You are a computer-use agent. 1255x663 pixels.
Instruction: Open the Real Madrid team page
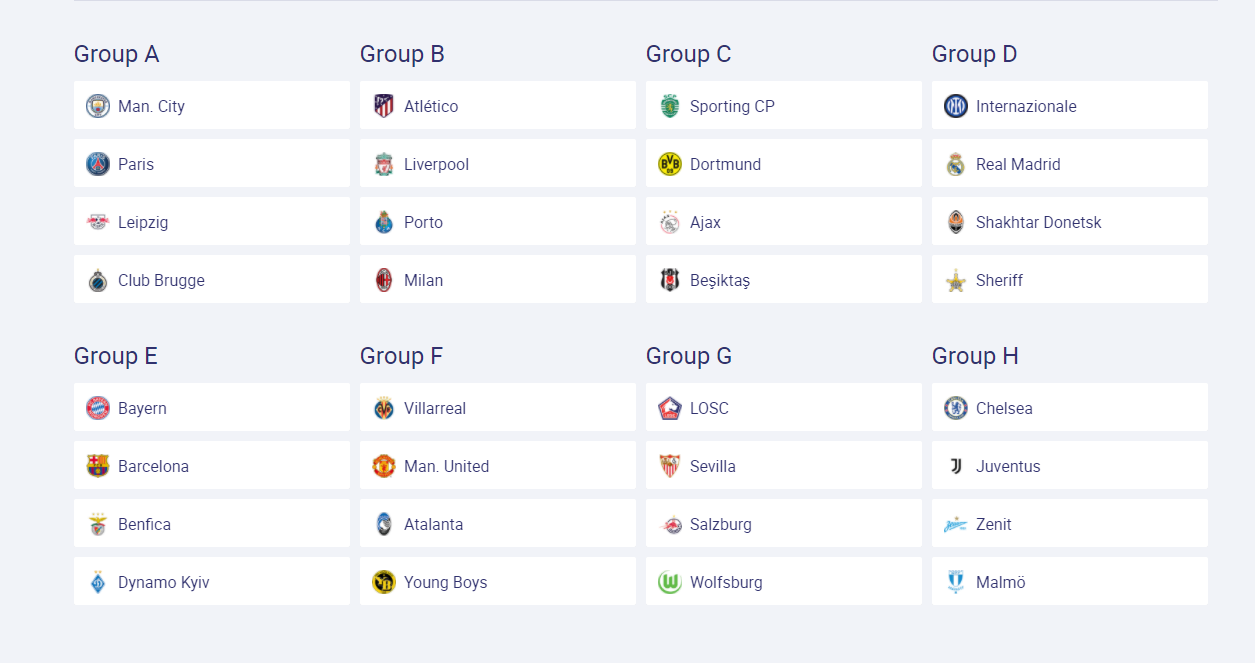click(x=1018, y=164)
